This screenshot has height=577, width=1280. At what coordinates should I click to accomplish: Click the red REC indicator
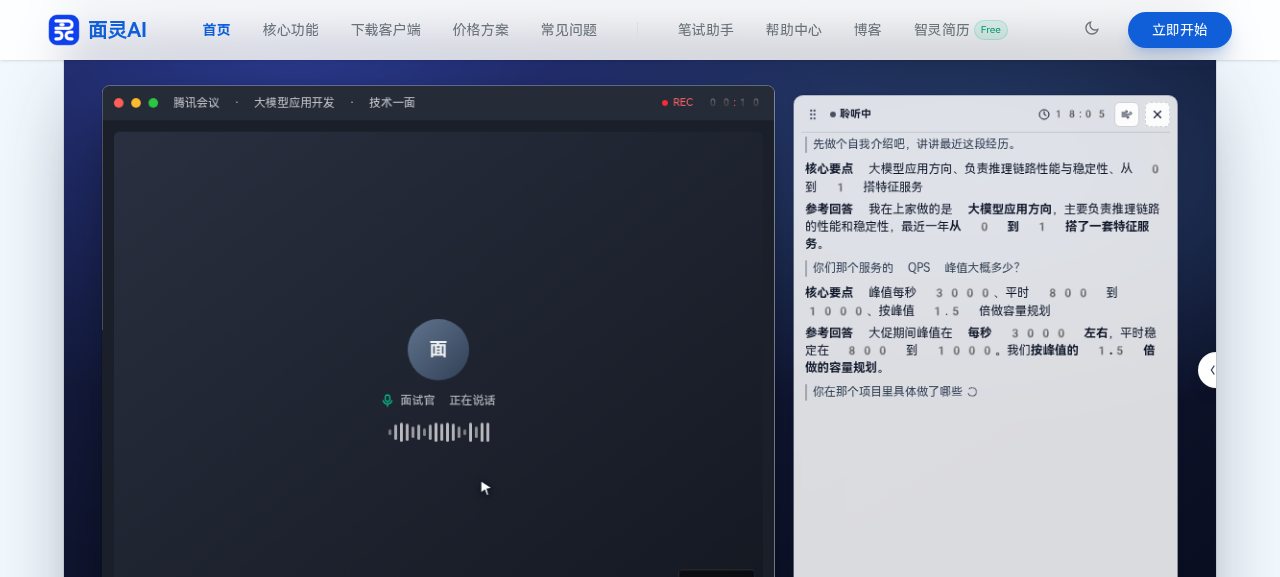[x=677, y=103]
